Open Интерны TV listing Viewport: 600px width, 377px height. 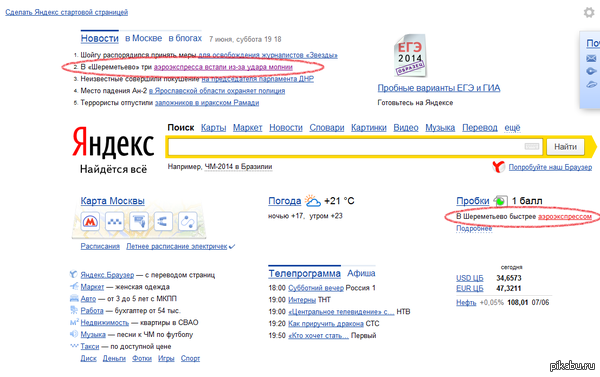pos(302,300)
